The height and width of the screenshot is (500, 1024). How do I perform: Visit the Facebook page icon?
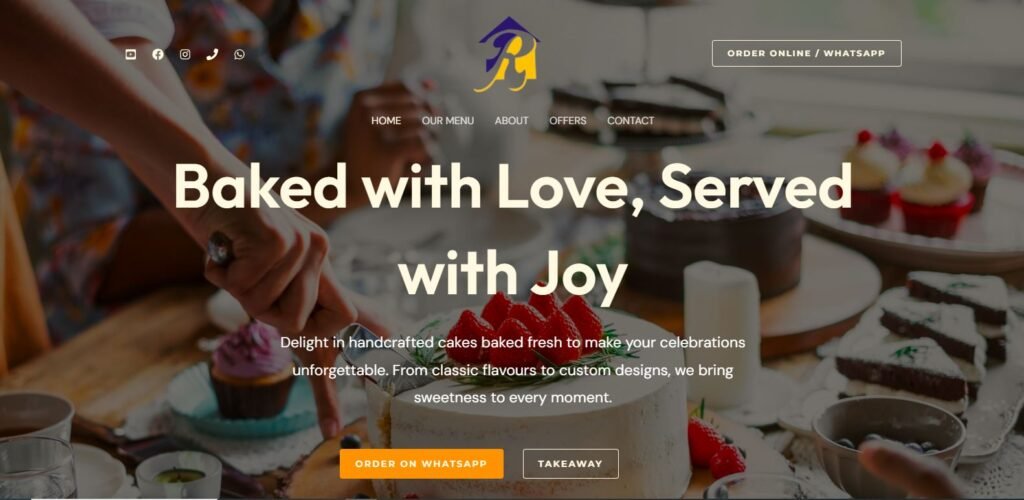158,54
